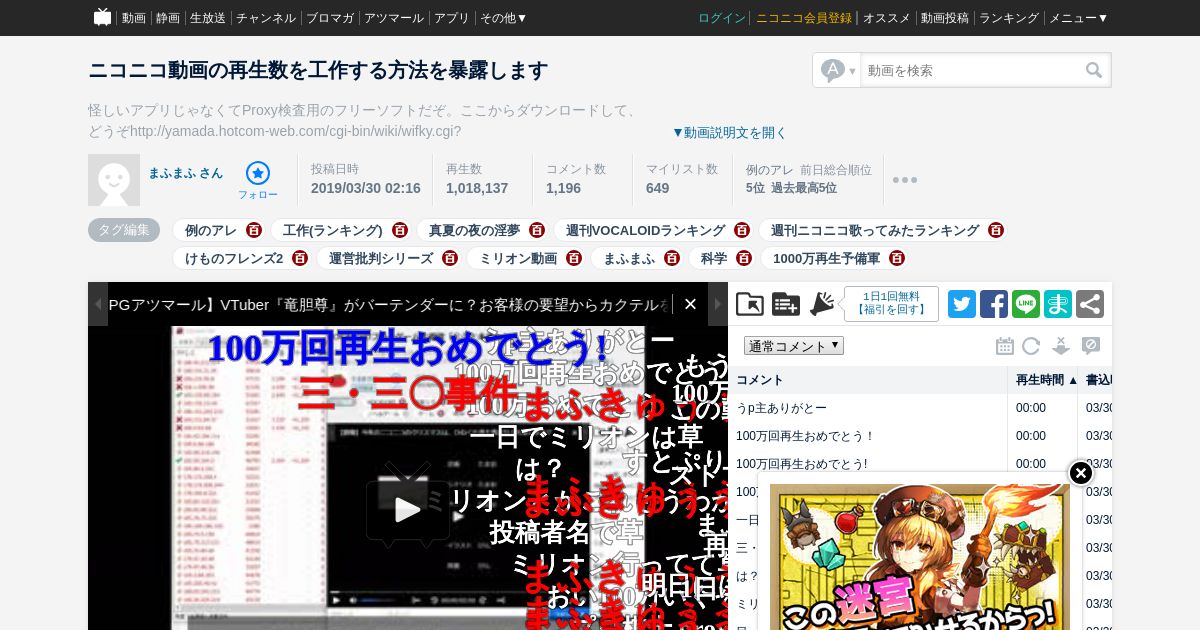Add video to watch-later list icon
This screenshot has height=630, width=1200.
click(786, 304)
